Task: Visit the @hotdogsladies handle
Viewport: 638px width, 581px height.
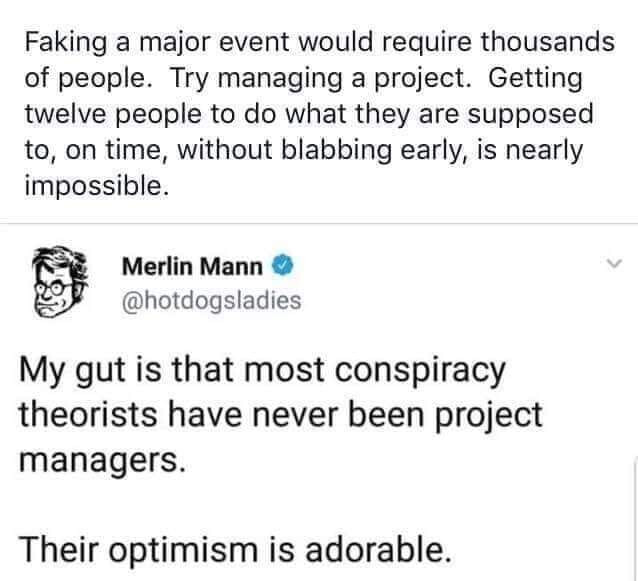Action: click(210, 299)
